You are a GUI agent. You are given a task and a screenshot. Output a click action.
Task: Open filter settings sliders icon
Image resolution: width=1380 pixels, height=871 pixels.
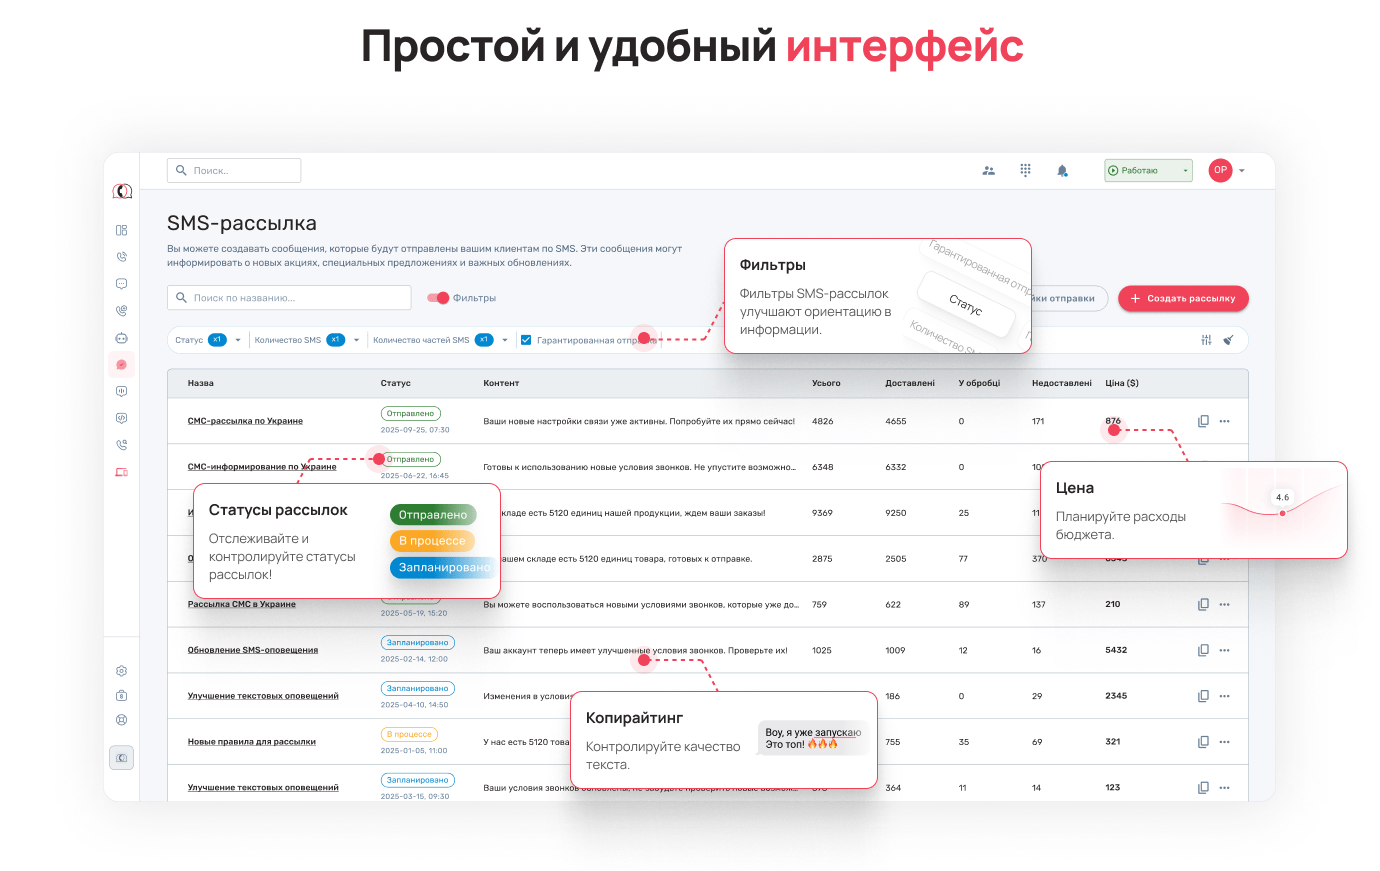1206,340
